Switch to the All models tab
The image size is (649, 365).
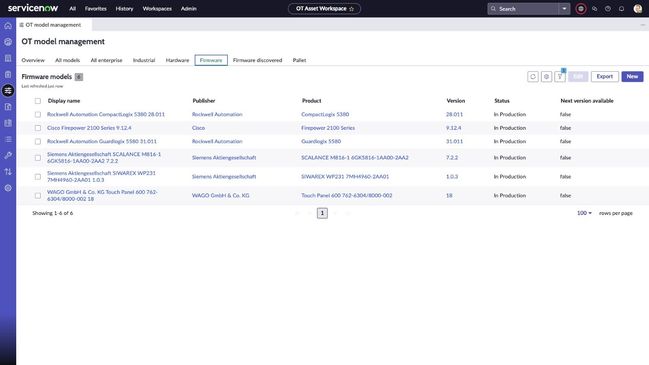(x=67, y=60)
